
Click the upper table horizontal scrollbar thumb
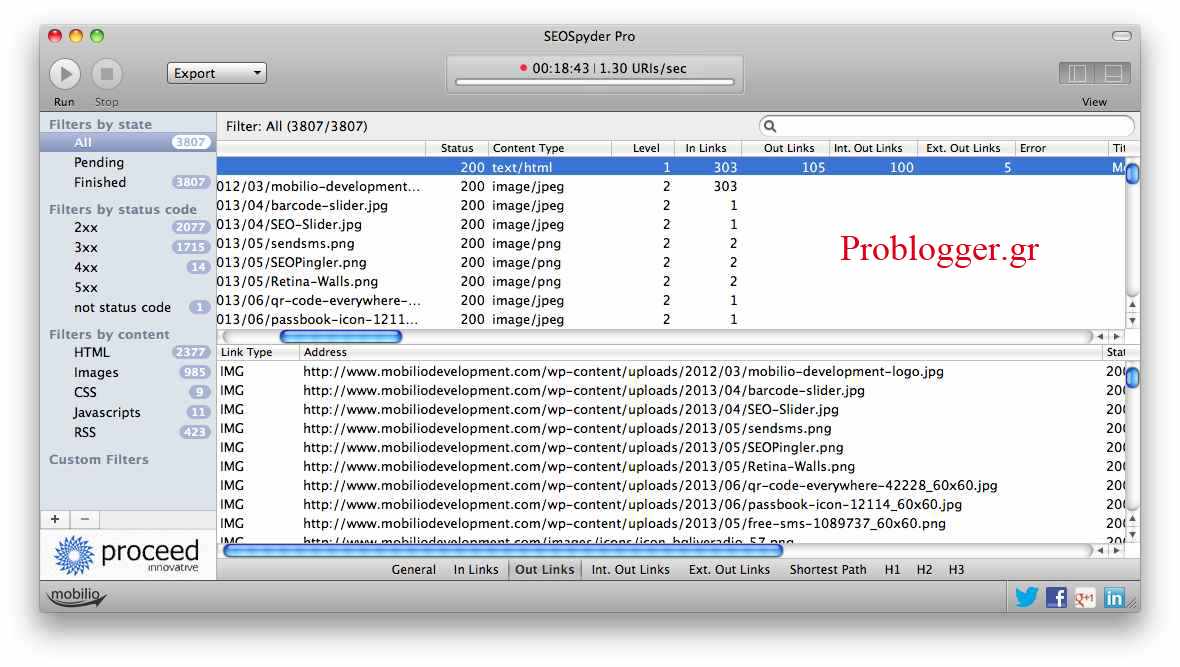341,337
